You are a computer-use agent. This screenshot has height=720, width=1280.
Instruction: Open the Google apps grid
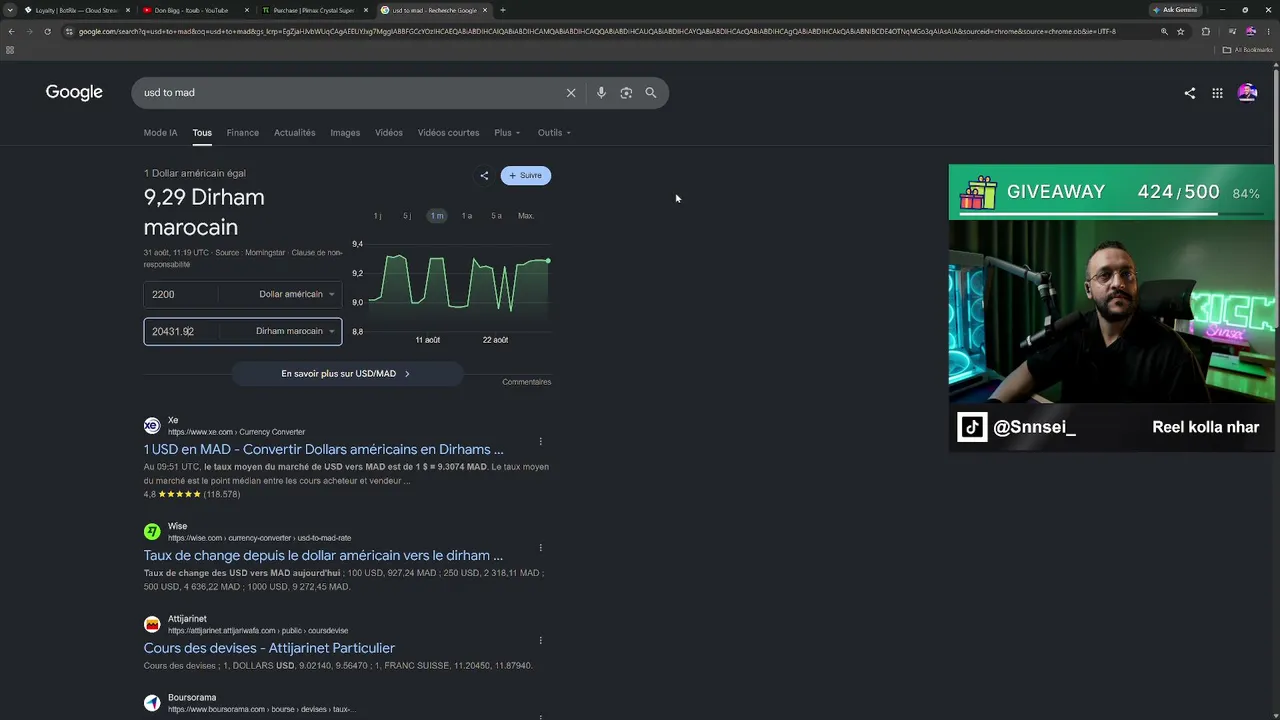[x=1217, y=93]
